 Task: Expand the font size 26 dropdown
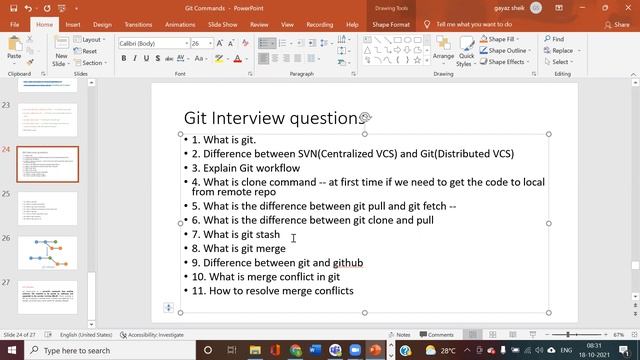(210, 43)
